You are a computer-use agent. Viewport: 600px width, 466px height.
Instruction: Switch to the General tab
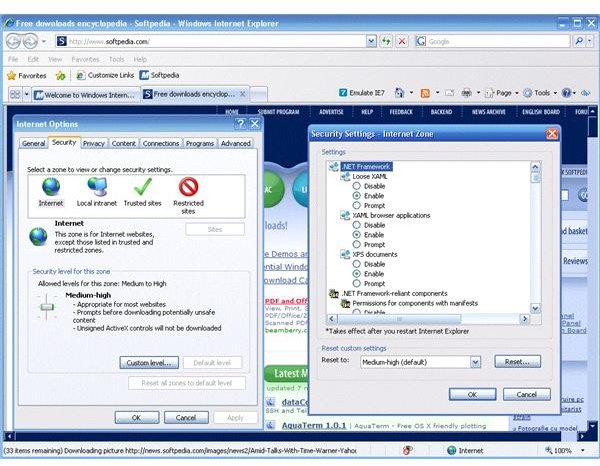(33, 143)
